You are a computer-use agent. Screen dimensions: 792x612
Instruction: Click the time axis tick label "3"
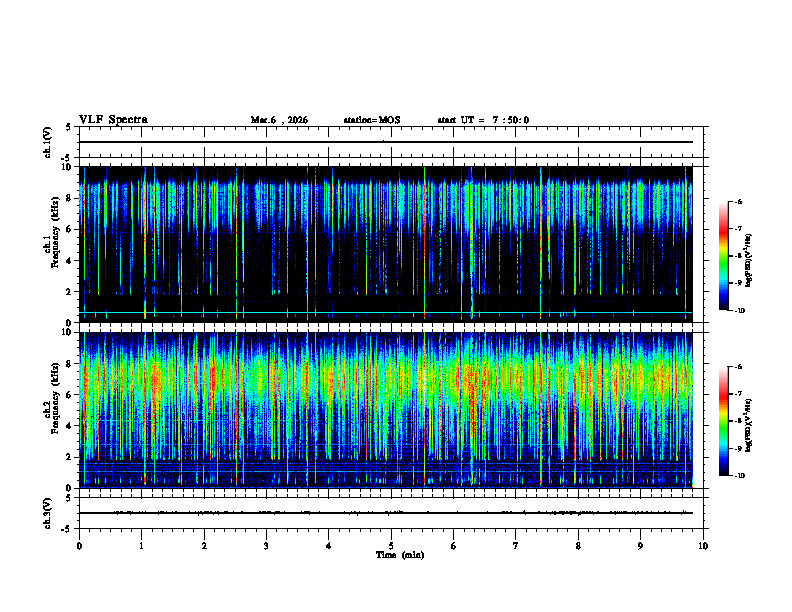pos(266,546)
